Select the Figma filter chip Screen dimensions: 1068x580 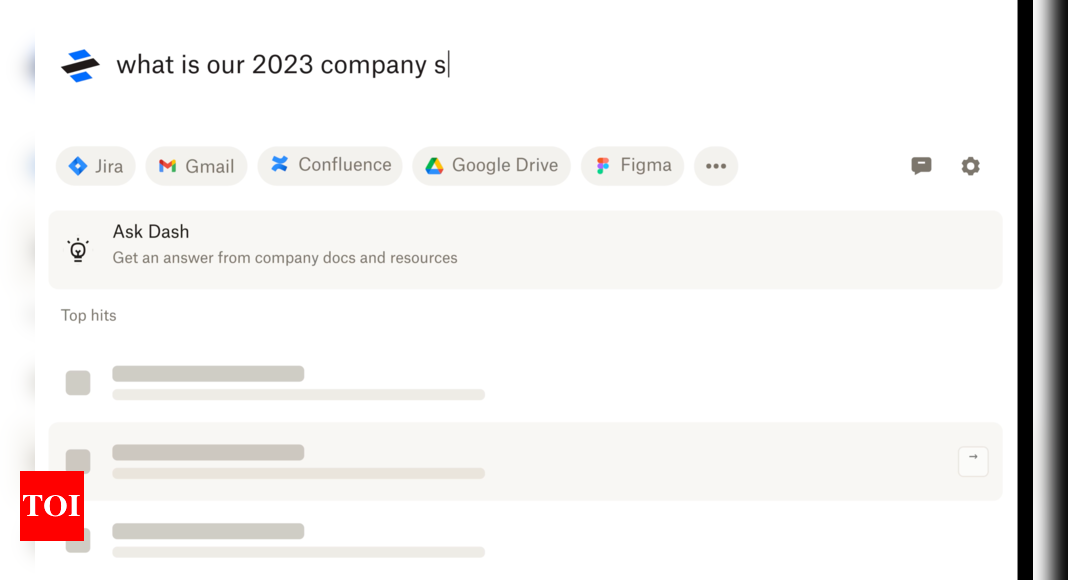coord(633,165)
